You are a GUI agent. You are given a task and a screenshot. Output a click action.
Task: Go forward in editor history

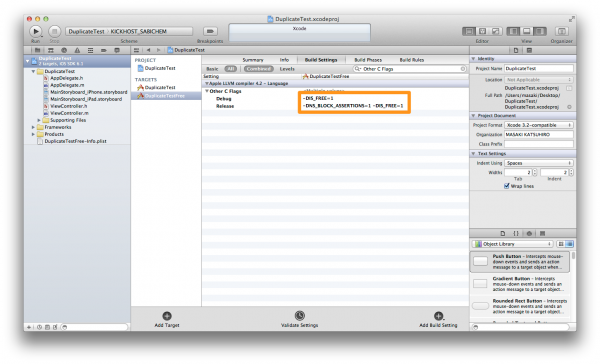pos(158,50)
